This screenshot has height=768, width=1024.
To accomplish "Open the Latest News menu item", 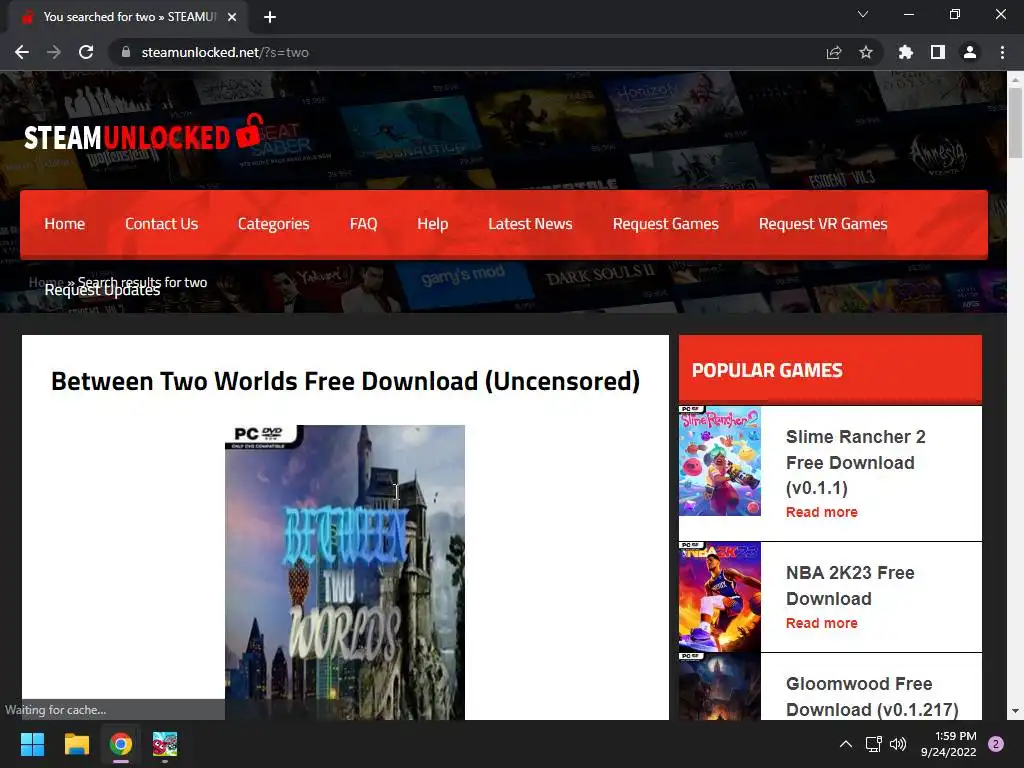I will [x=530, y=224].
